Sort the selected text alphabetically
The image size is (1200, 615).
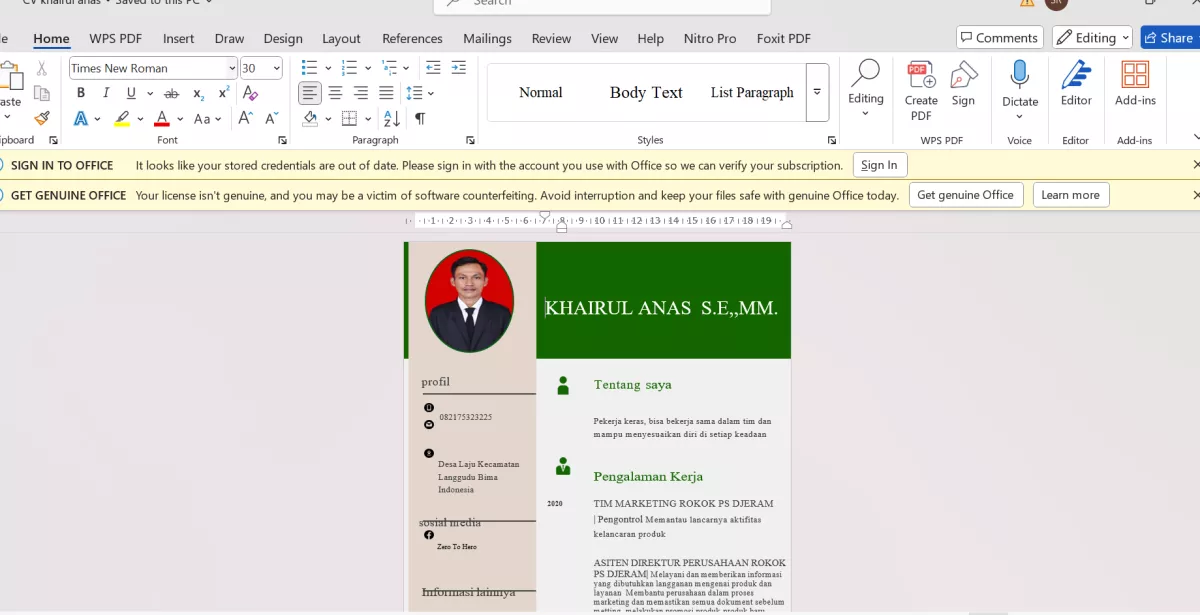tap(391, 118)
